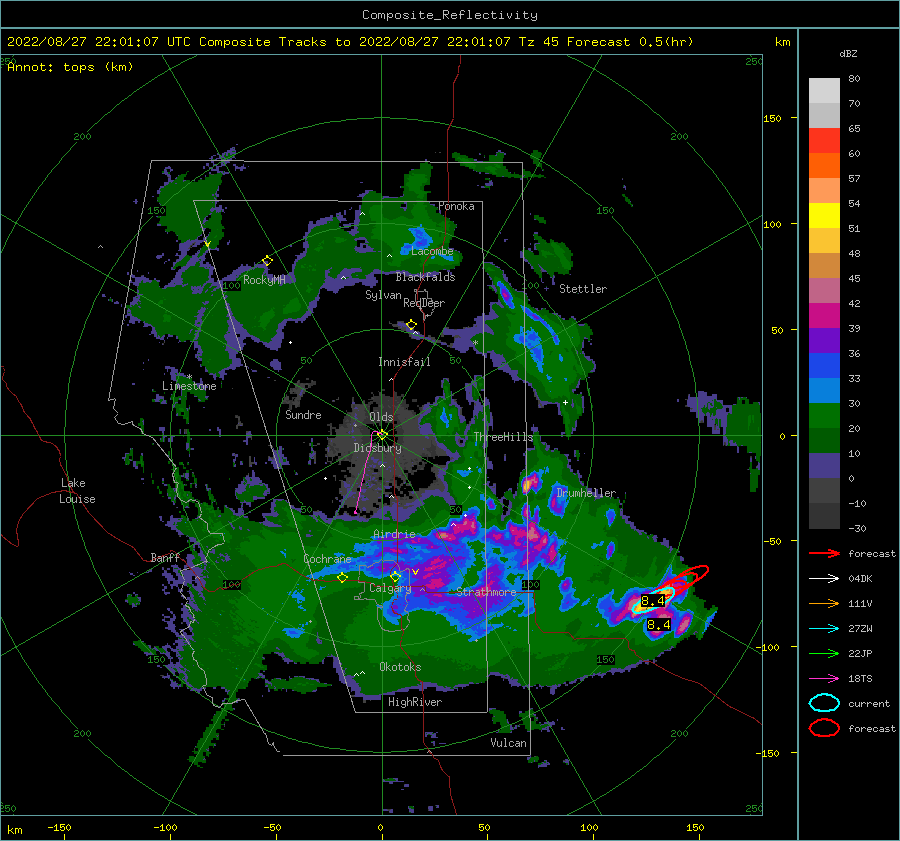This screenshot has height=841, width=900.
Task: Click the current legend label text
Action: (868, 703)
